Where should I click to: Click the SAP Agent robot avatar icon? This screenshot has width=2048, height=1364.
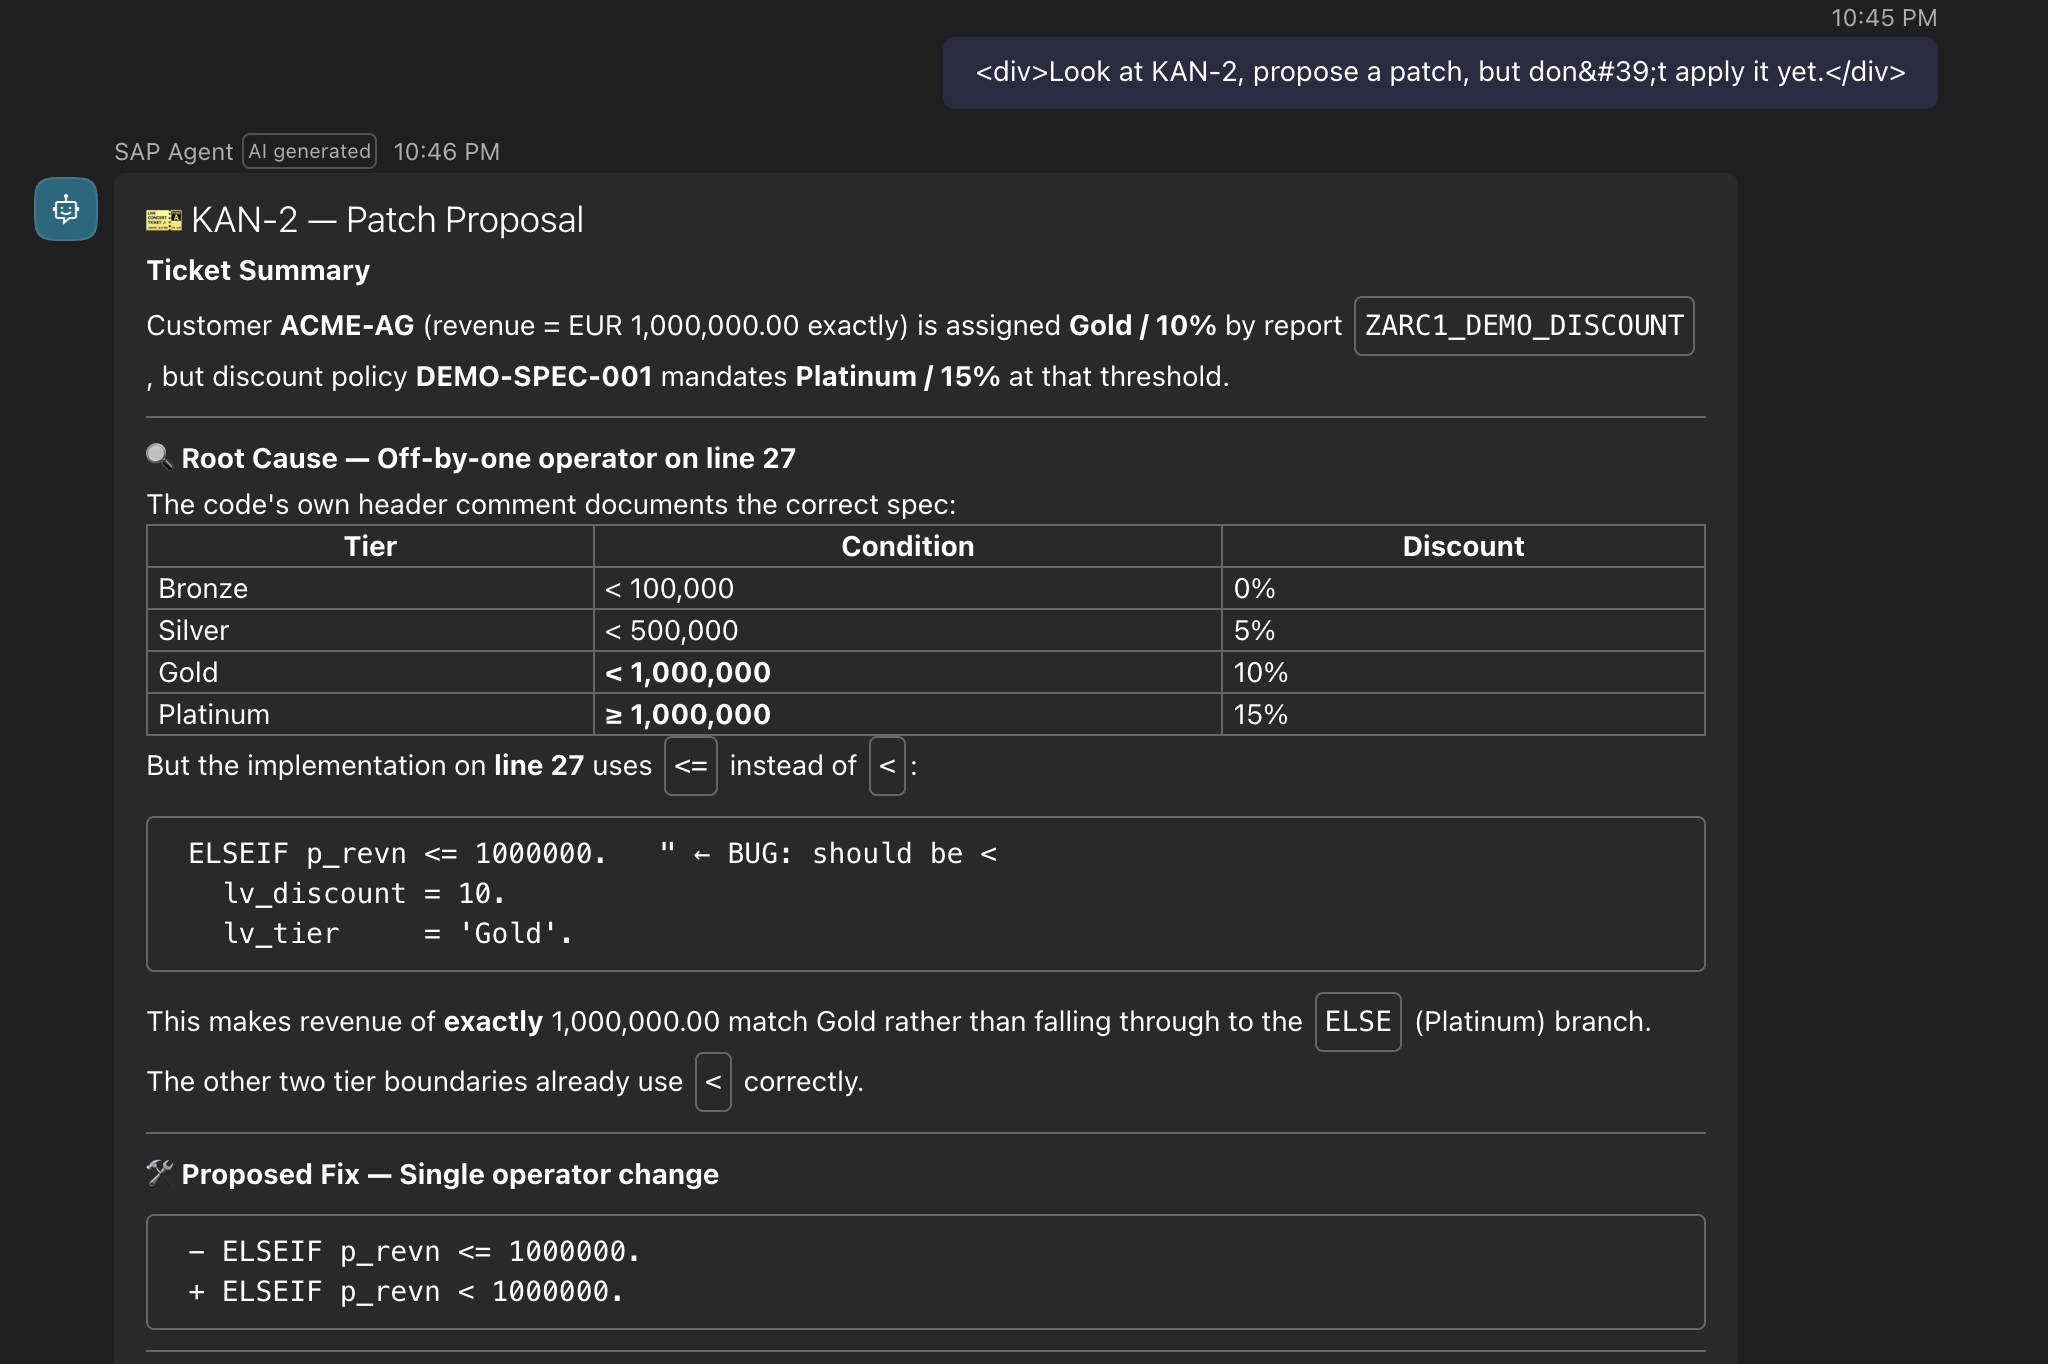tap(66, 209)
